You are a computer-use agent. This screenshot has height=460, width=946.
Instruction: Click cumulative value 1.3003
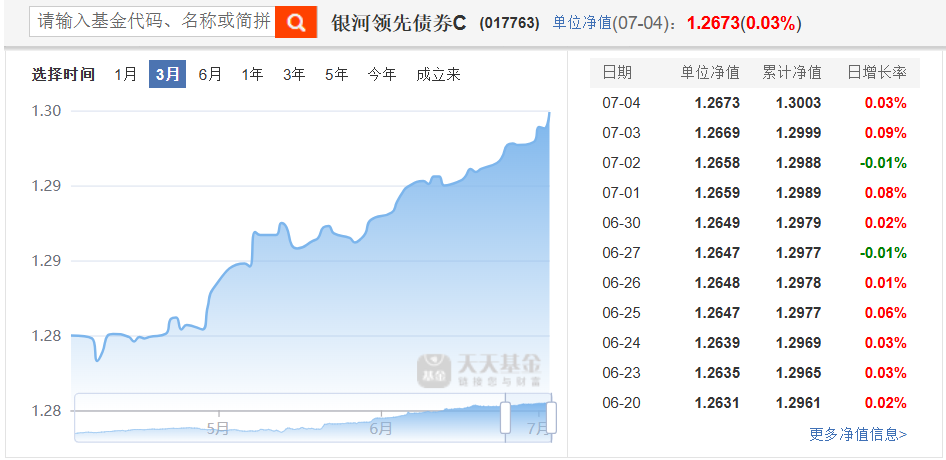(x=798, y=103)
